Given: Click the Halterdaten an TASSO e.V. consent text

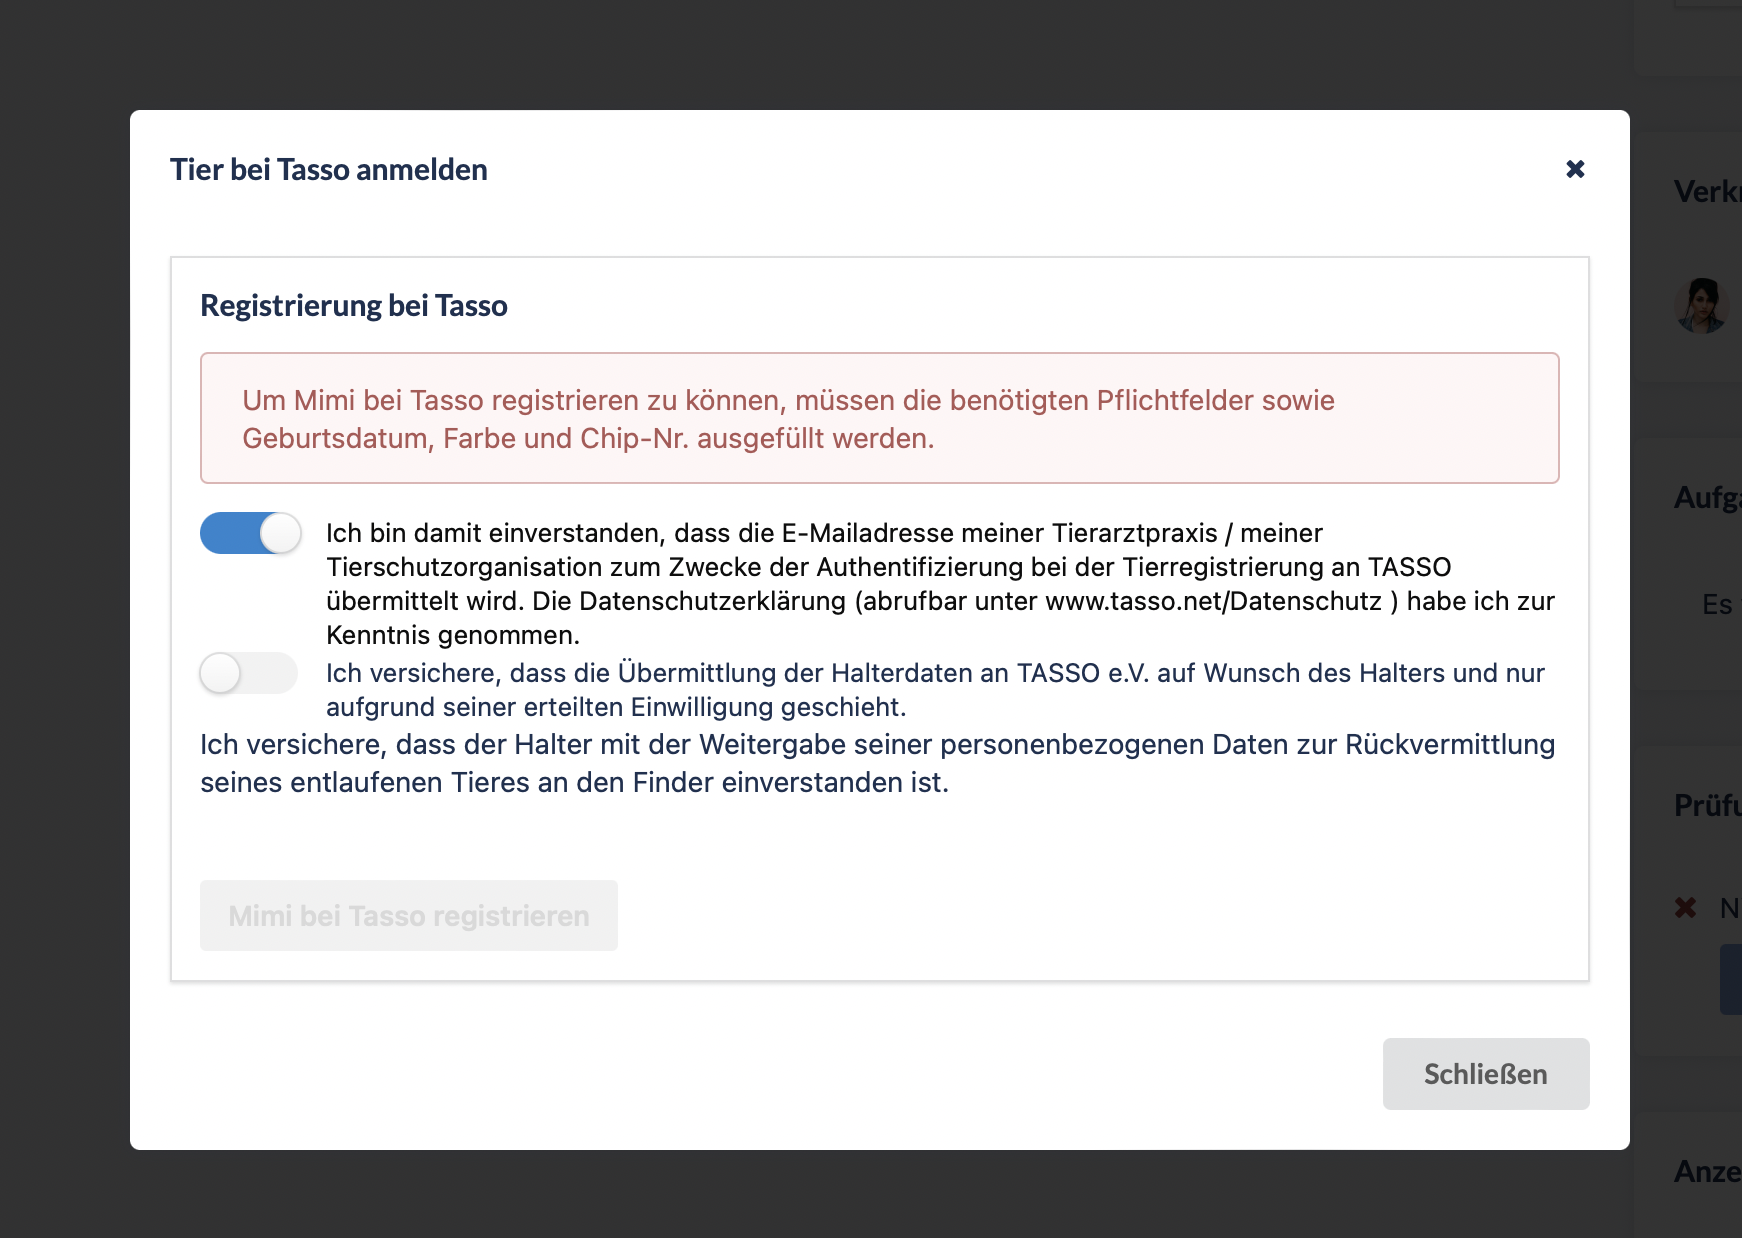Looking at the screenshot, I should (935, 690).
